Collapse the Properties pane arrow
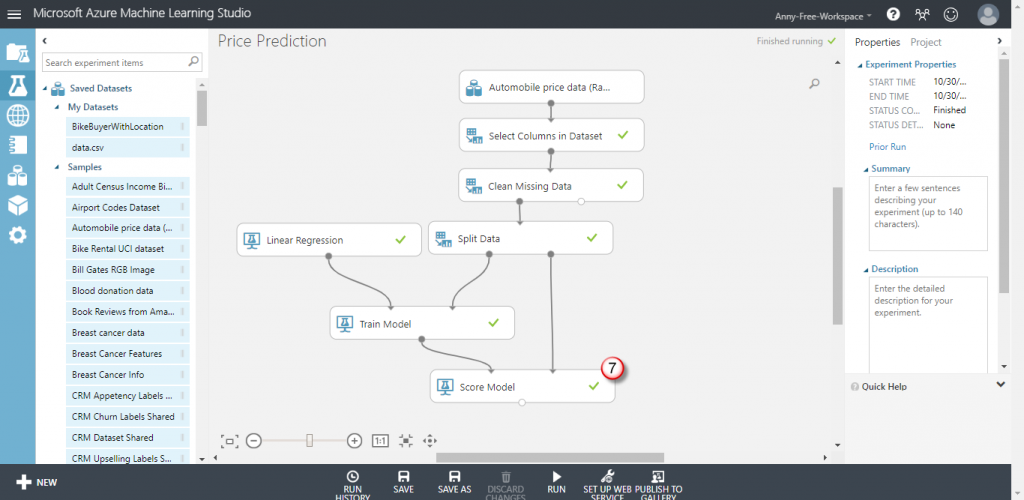This screenshot has height=500, width=1024. (x=1000, y=41)
